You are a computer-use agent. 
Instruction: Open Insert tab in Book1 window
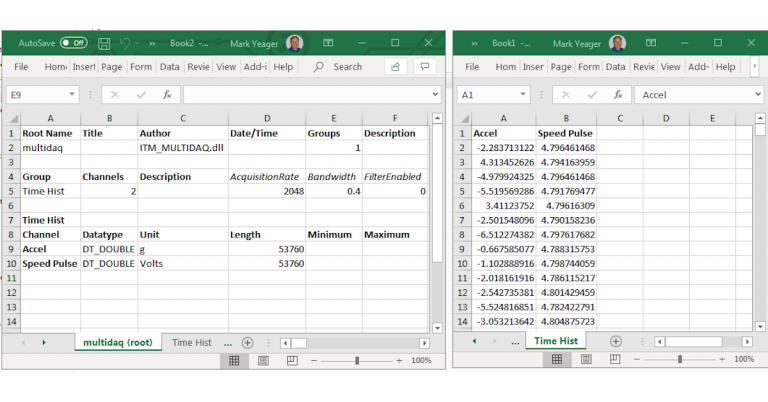tap(533, 67)
